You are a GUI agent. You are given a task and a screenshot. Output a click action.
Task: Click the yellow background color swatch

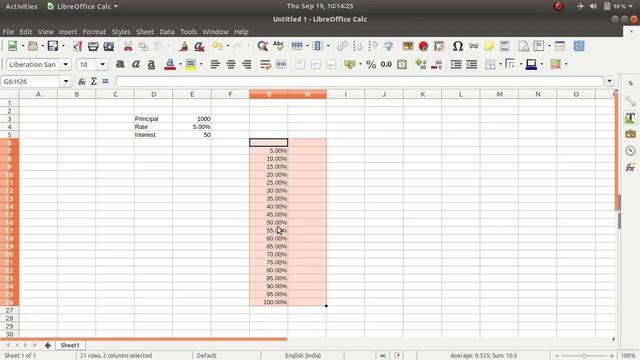tap(191, 64)
